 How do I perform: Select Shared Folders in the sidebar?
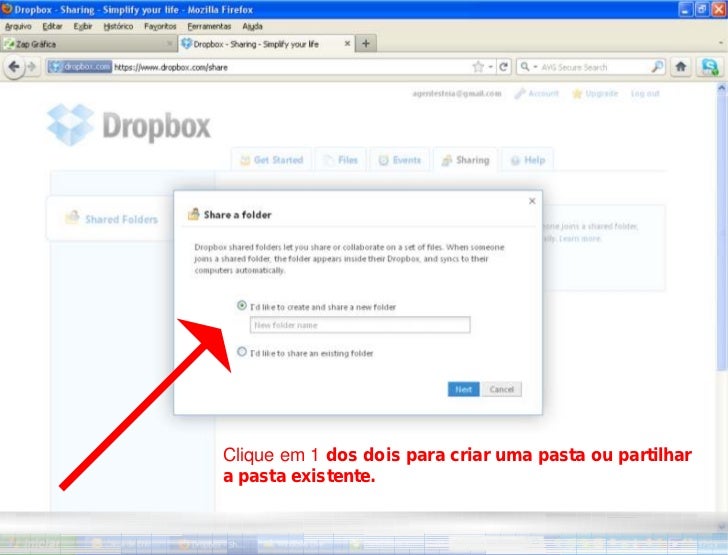pyautogui.click(x=111, y=218)
